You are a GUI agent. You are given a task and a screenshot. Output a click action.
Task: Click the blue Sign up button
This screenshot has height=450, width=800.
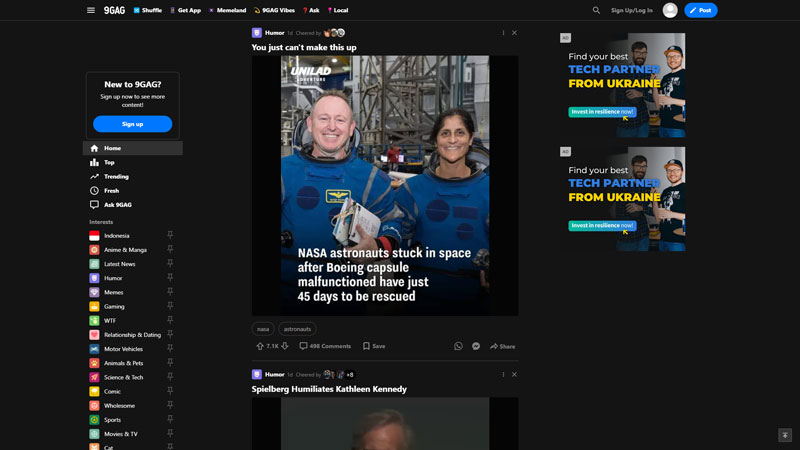pos(133,124)
